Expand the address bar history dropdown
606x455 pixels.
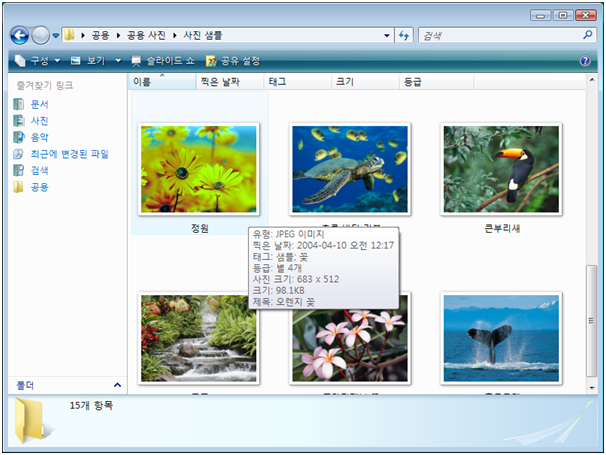pyautogui.click(x=386, y=36)
